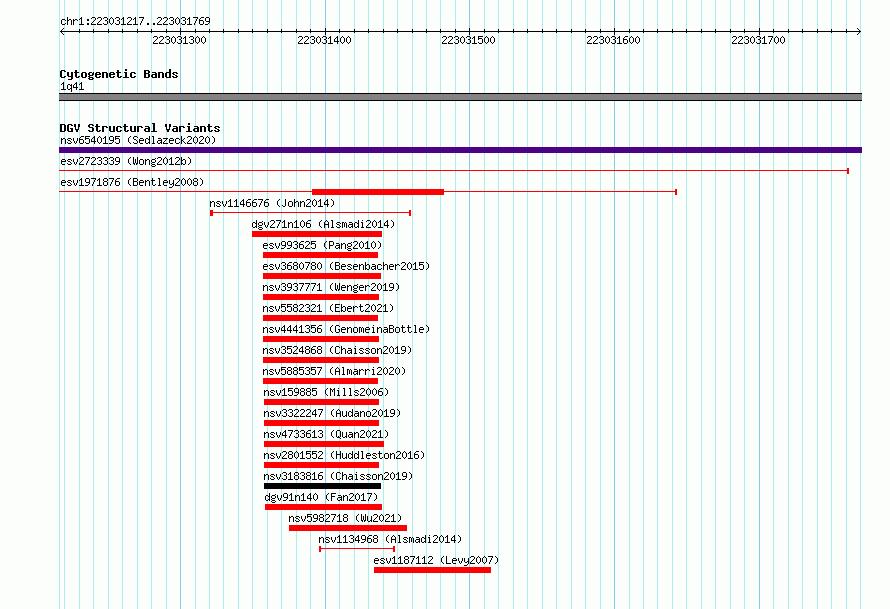This screenshot has width=890, height=609.
Task: Open esv2723339 (Wong2012b) variant label
Action: coord(126,161)
